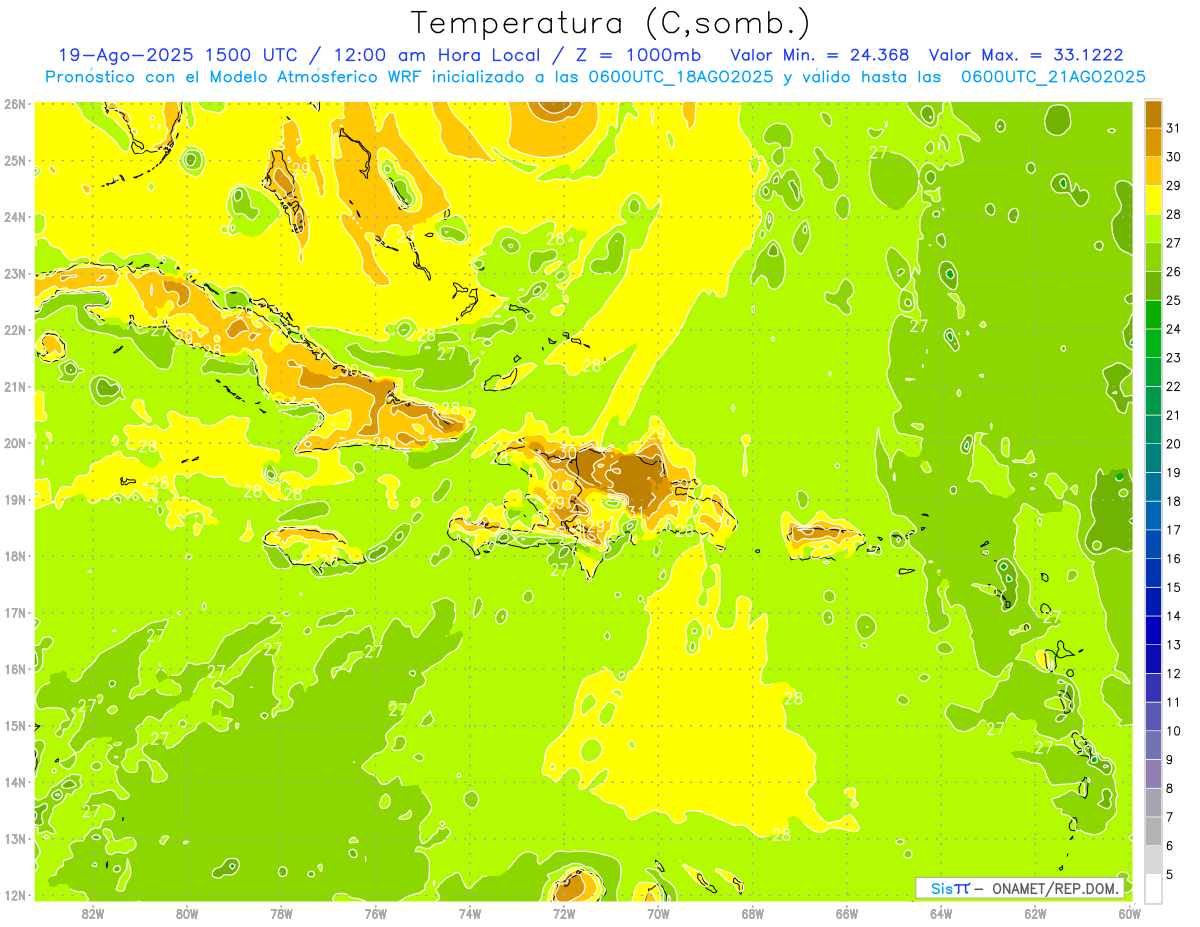This screenshot has width=1200, height=927.
Task: Pick the green legend band between 26 and 27
Action: pos(1153,257)
